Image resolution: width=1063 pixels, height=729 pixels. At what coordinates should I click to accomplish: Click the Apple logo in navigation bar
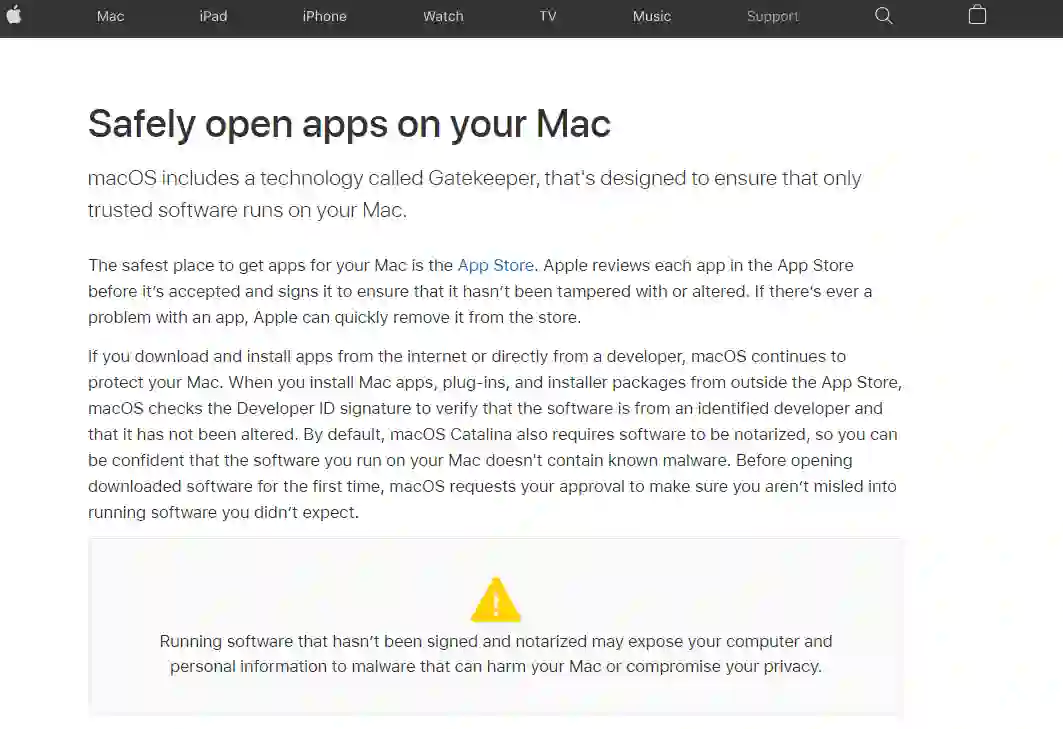tap(14, 15)
